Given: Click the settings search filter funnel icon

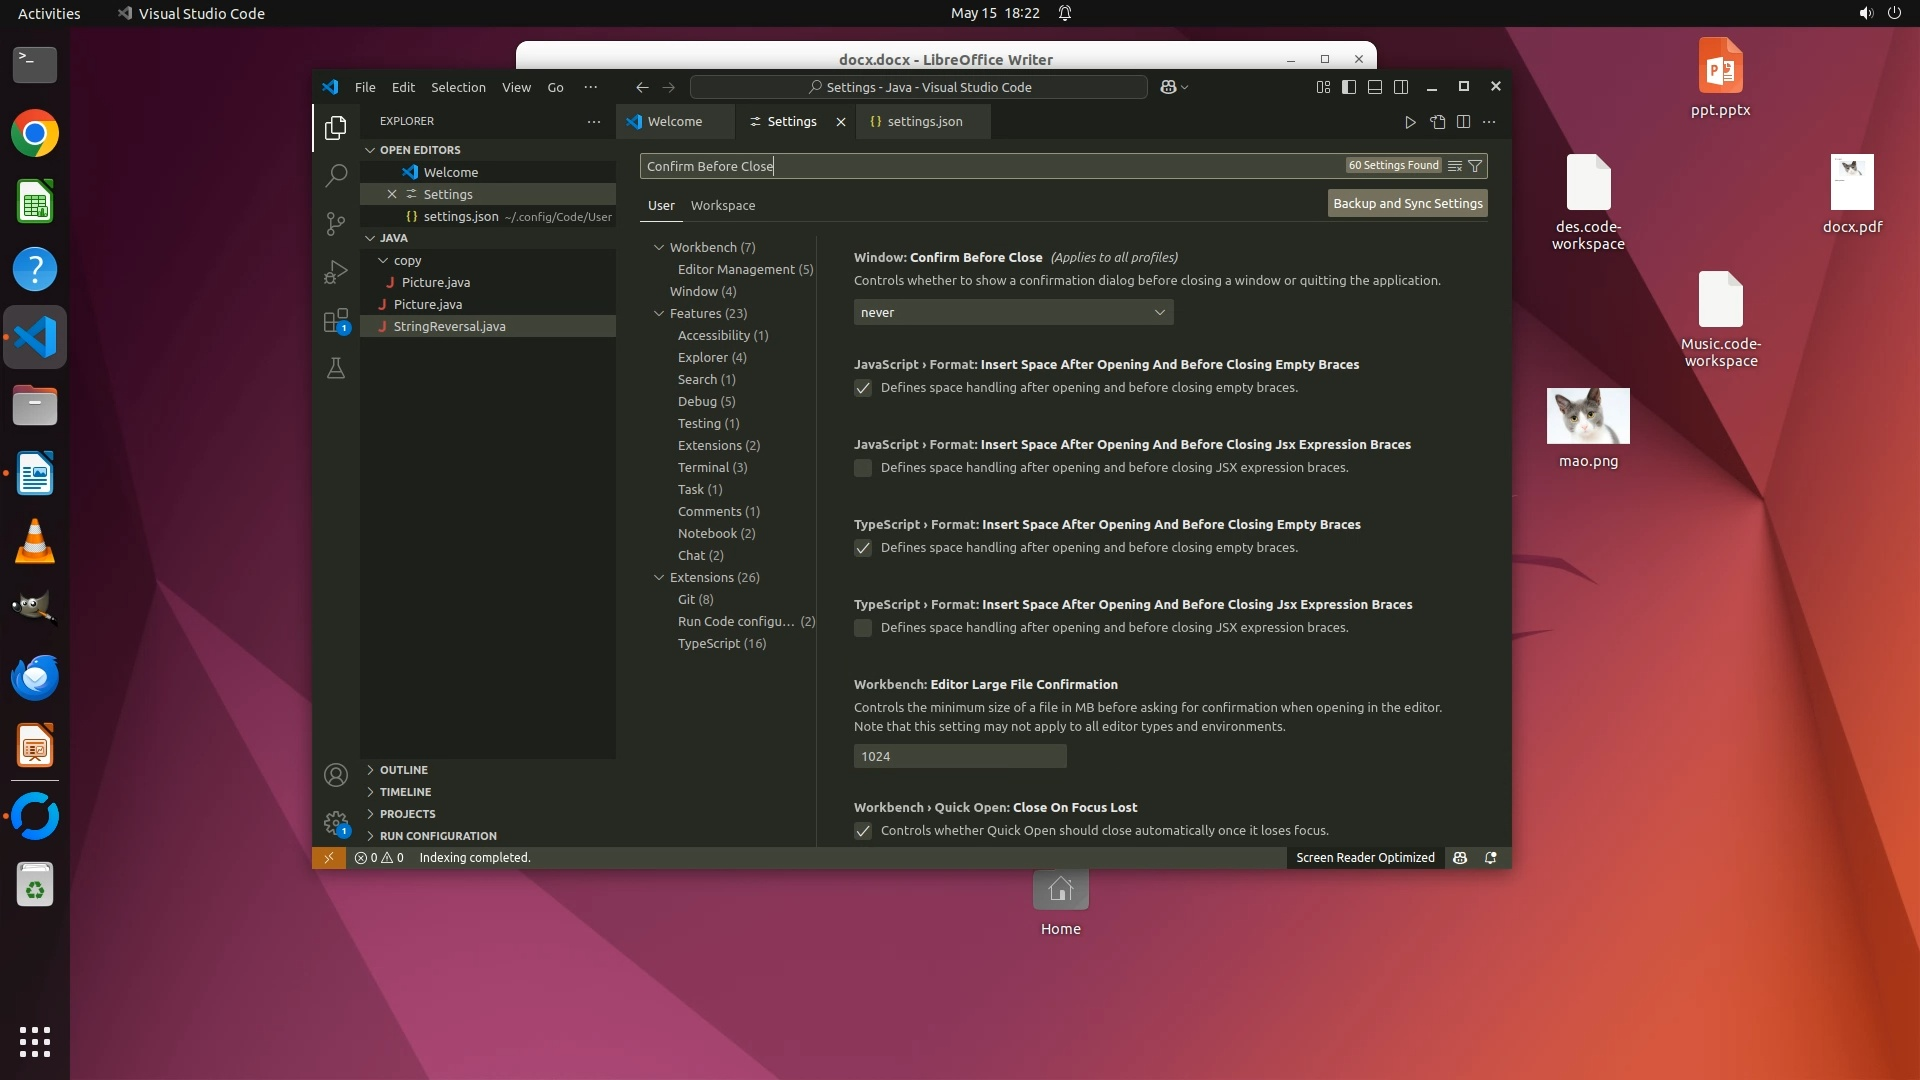Looking at the screenshot, I should tap(1475, 166).
